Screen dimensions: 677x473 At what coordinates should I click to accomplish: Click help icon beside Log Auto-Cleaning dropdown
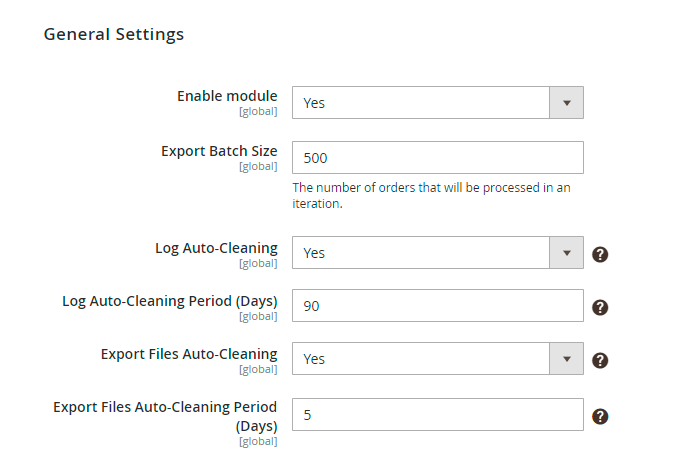click(x=600, y=254)
